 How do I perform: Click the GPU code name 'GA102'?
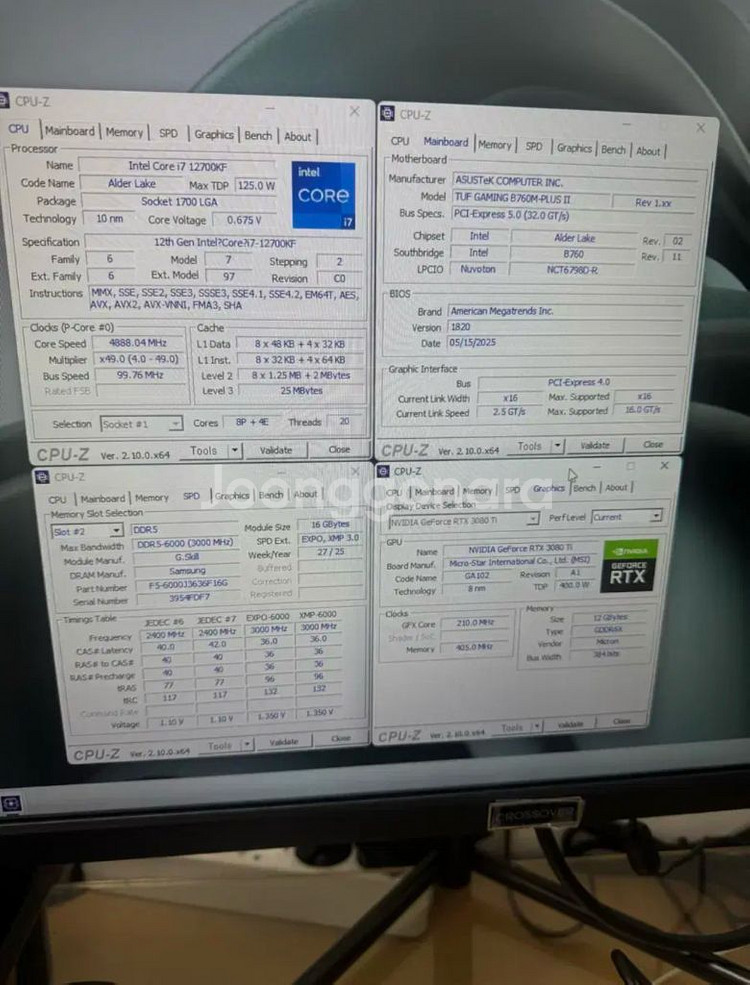tap(477, 575)
